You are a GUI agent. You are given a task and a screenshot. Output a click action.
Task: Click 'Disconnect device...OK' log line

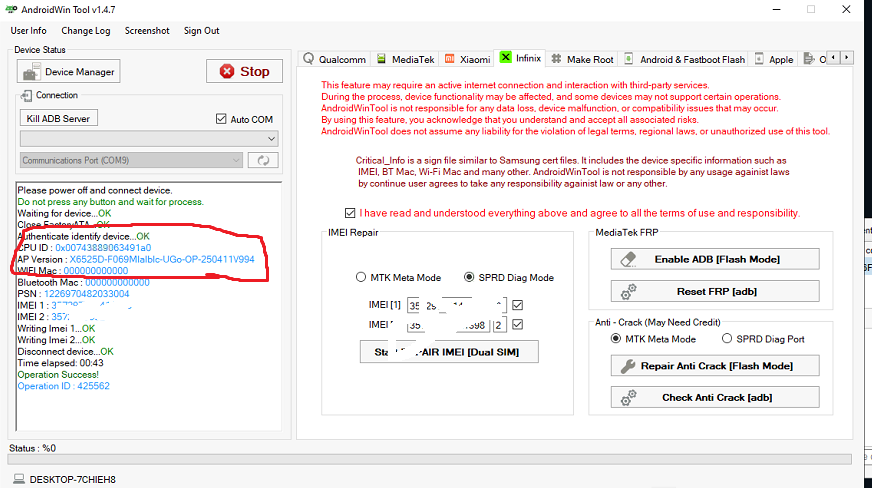pyautogui.click(x=66, y=351)
